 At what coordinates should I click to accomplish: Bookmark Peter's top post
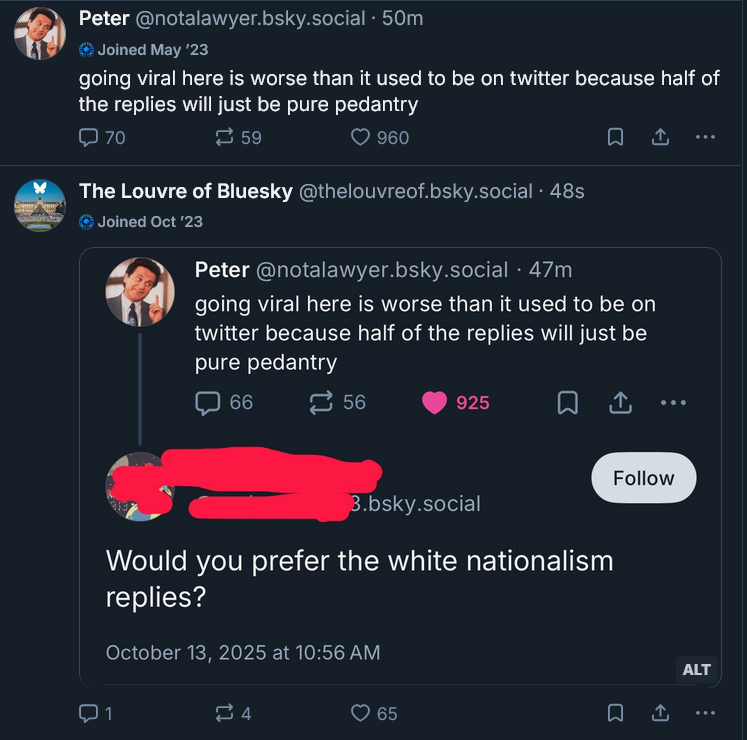[616, 138]
